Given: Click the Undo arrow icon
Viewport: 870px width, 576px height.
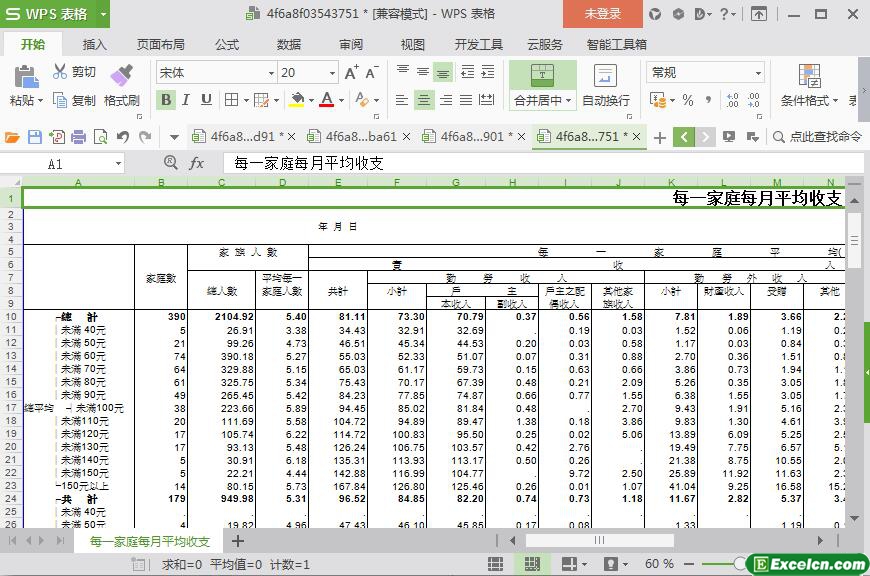Looking at the screenshot, I should pos(123,137).
